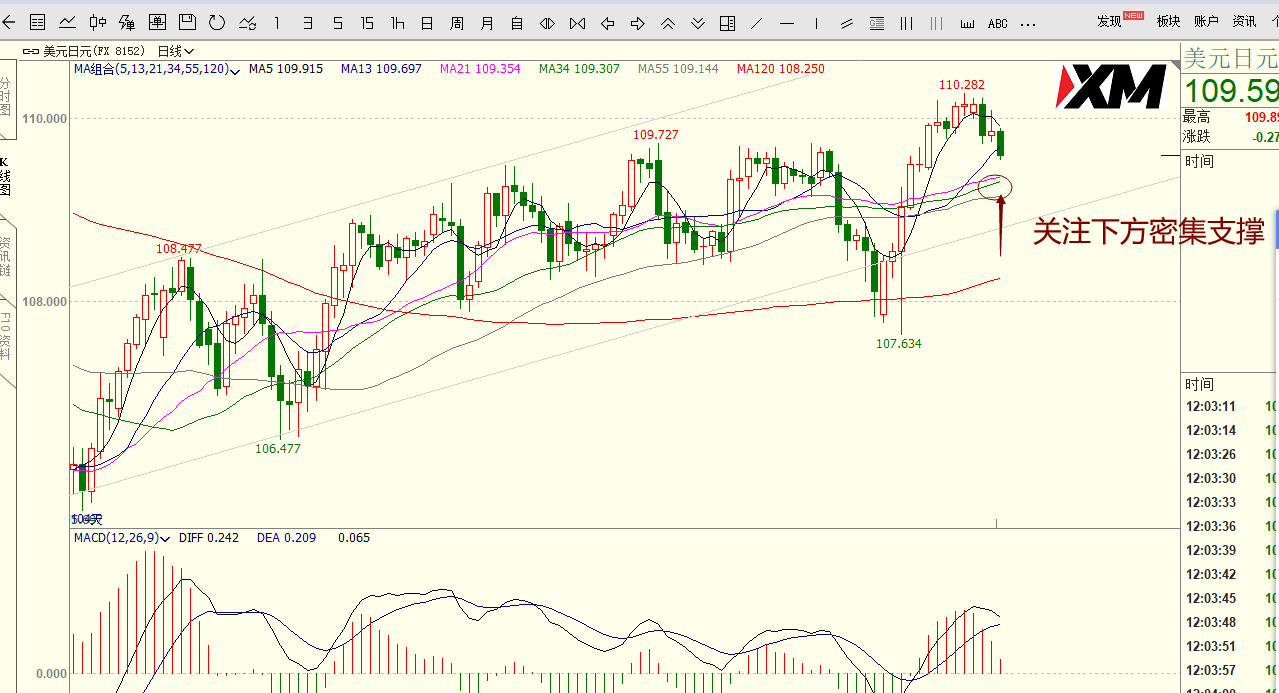Select the vertical line tool

(817, 22)
